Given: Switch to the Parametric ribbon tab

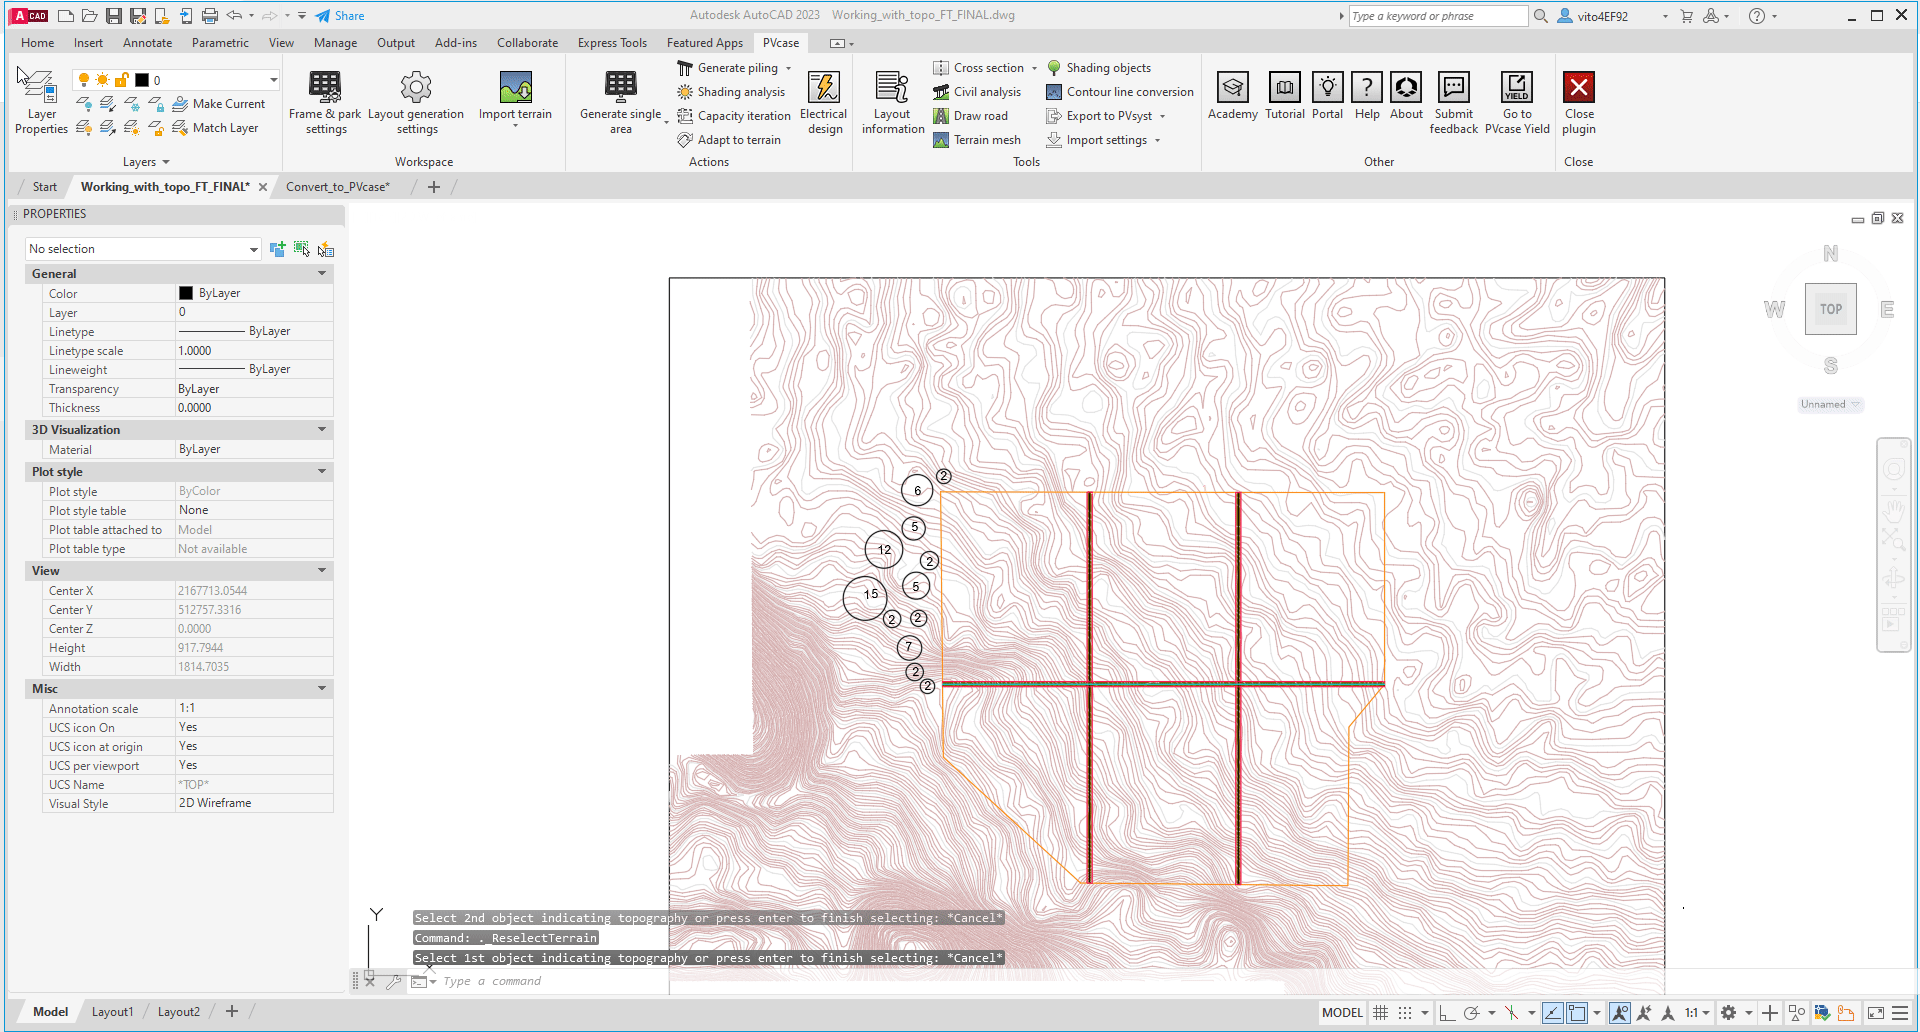Looking at the screenshot, I should point(220,43).
